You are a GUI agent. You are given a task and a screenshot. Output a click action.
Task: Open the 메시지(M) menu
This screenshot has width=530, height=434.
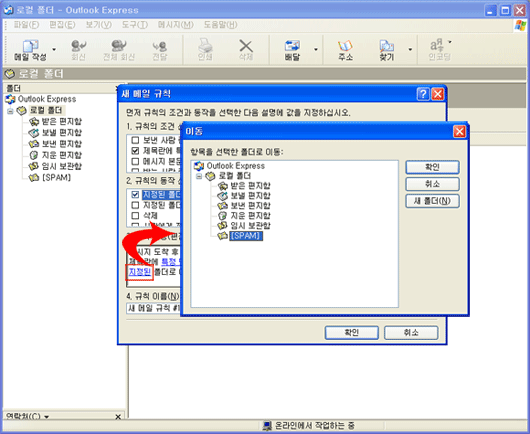pos(175,25)
